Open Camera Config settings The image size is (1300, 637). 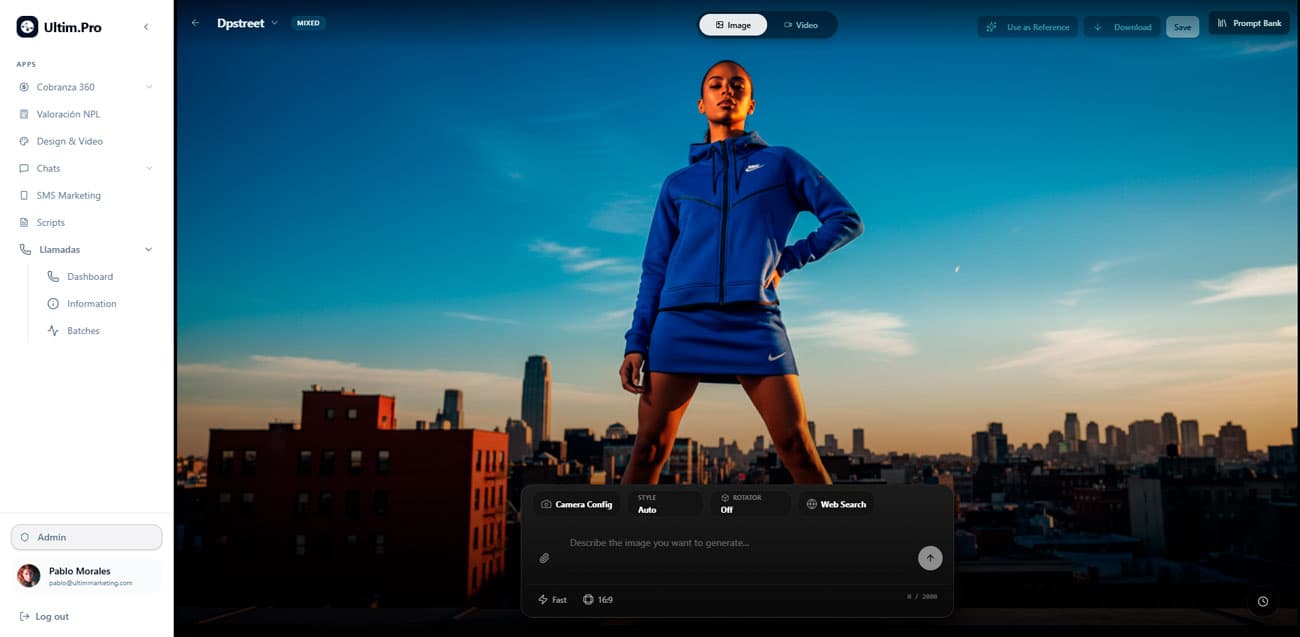576,504
